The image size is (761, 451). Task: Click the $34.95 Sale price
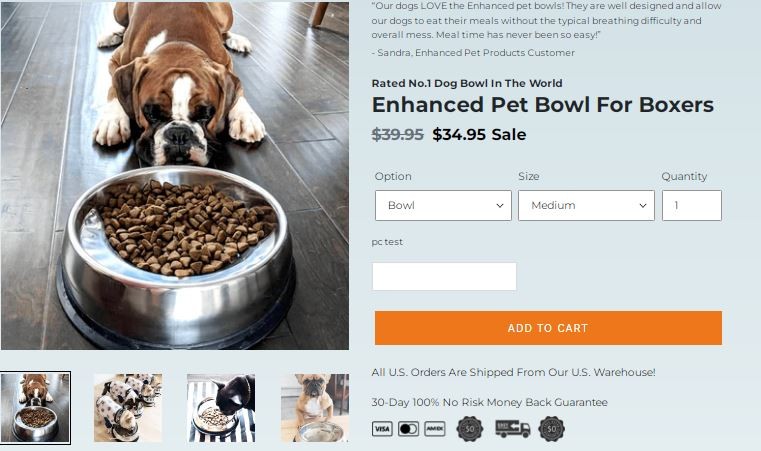[x=479, y=135]
